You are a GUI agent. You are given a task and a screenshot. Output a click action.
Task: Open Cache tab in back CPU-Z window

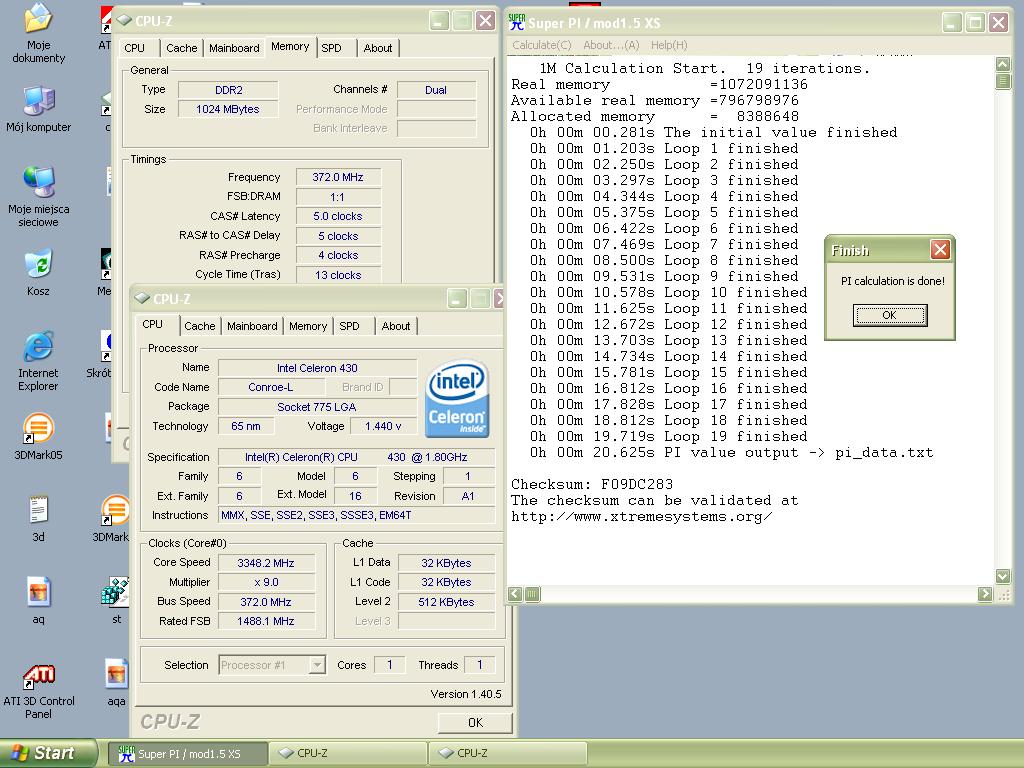[182, 48]
